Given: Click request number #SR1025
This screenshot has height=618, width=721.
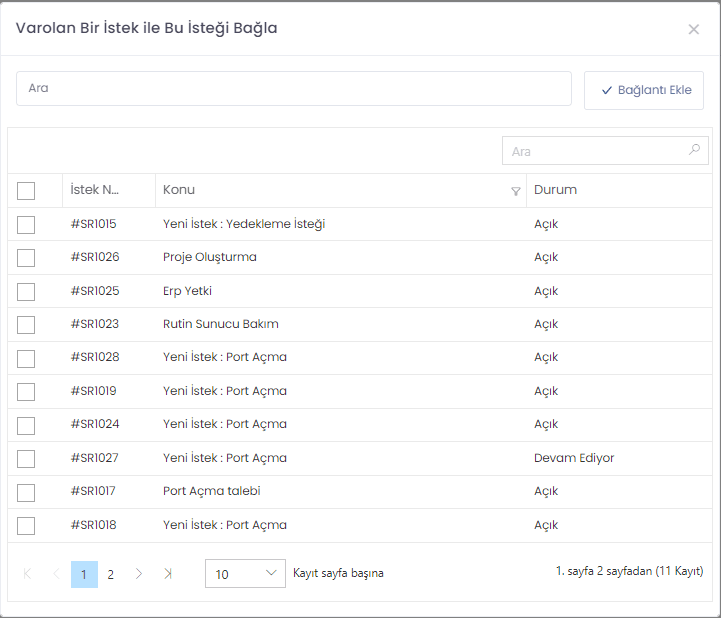Looking at the screenshot, I should 95,291.
